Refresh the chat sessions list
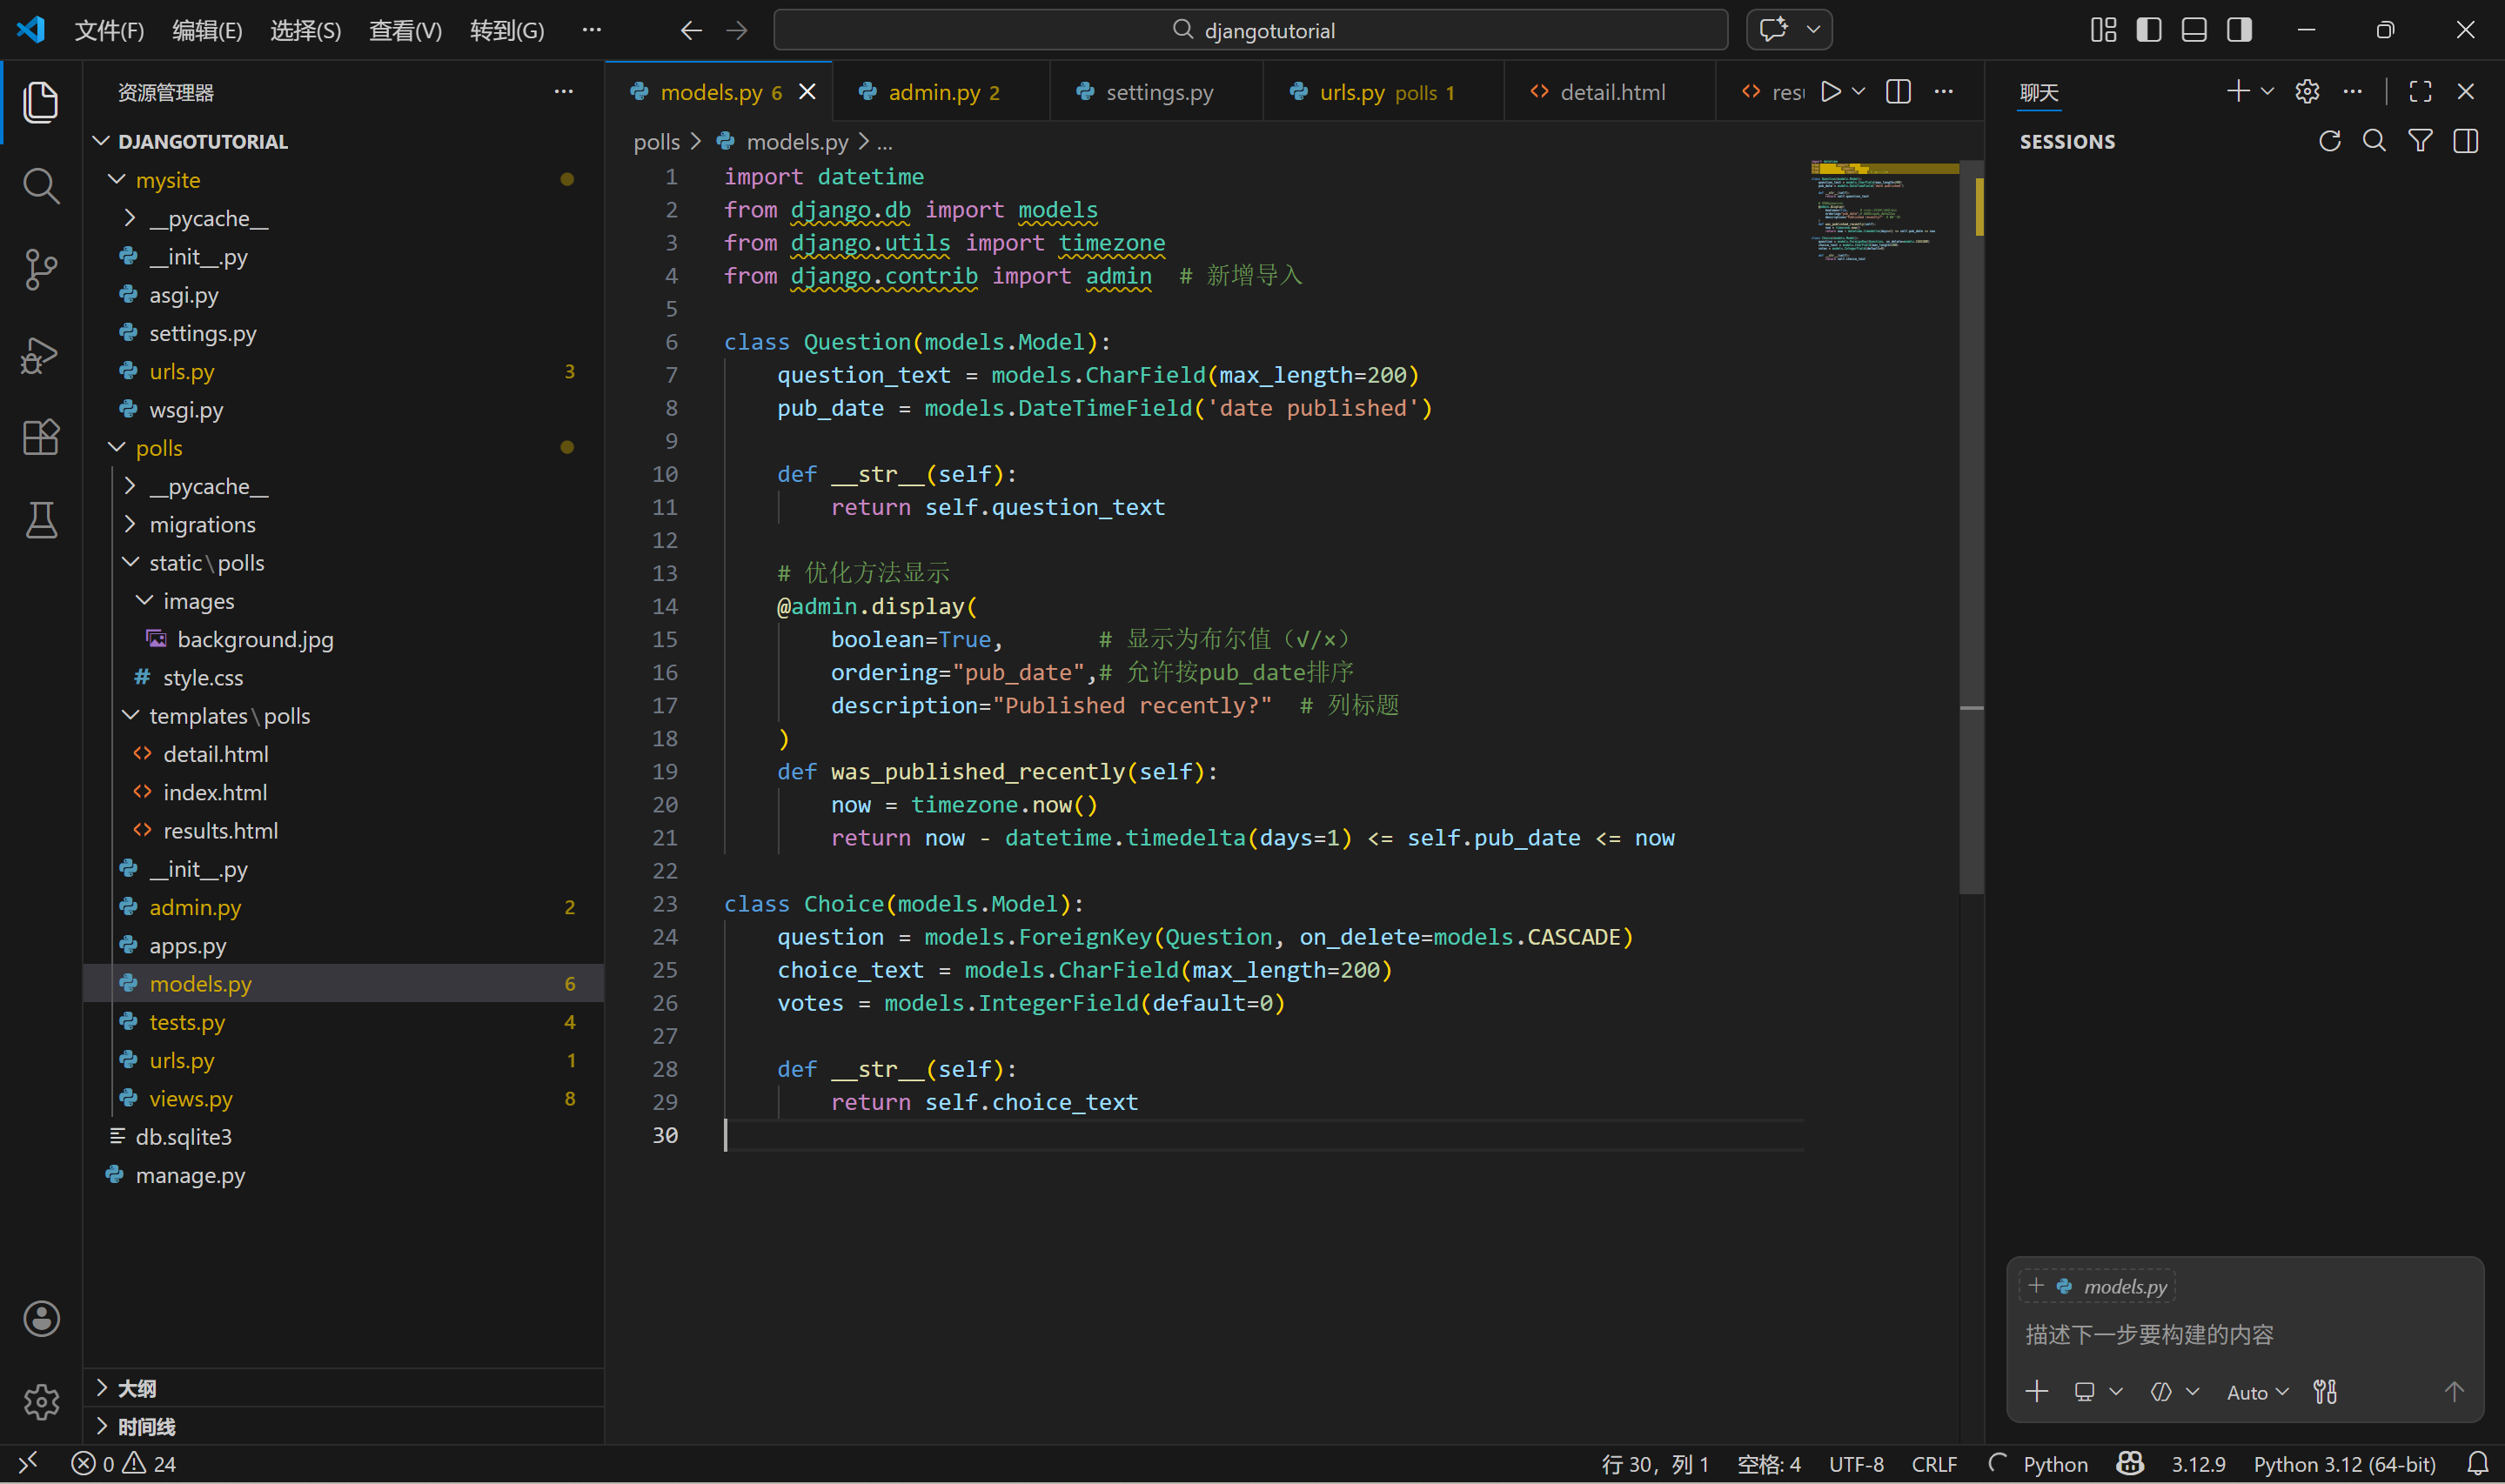This screenshot has height=1484, width=2505. [2329, 141]
